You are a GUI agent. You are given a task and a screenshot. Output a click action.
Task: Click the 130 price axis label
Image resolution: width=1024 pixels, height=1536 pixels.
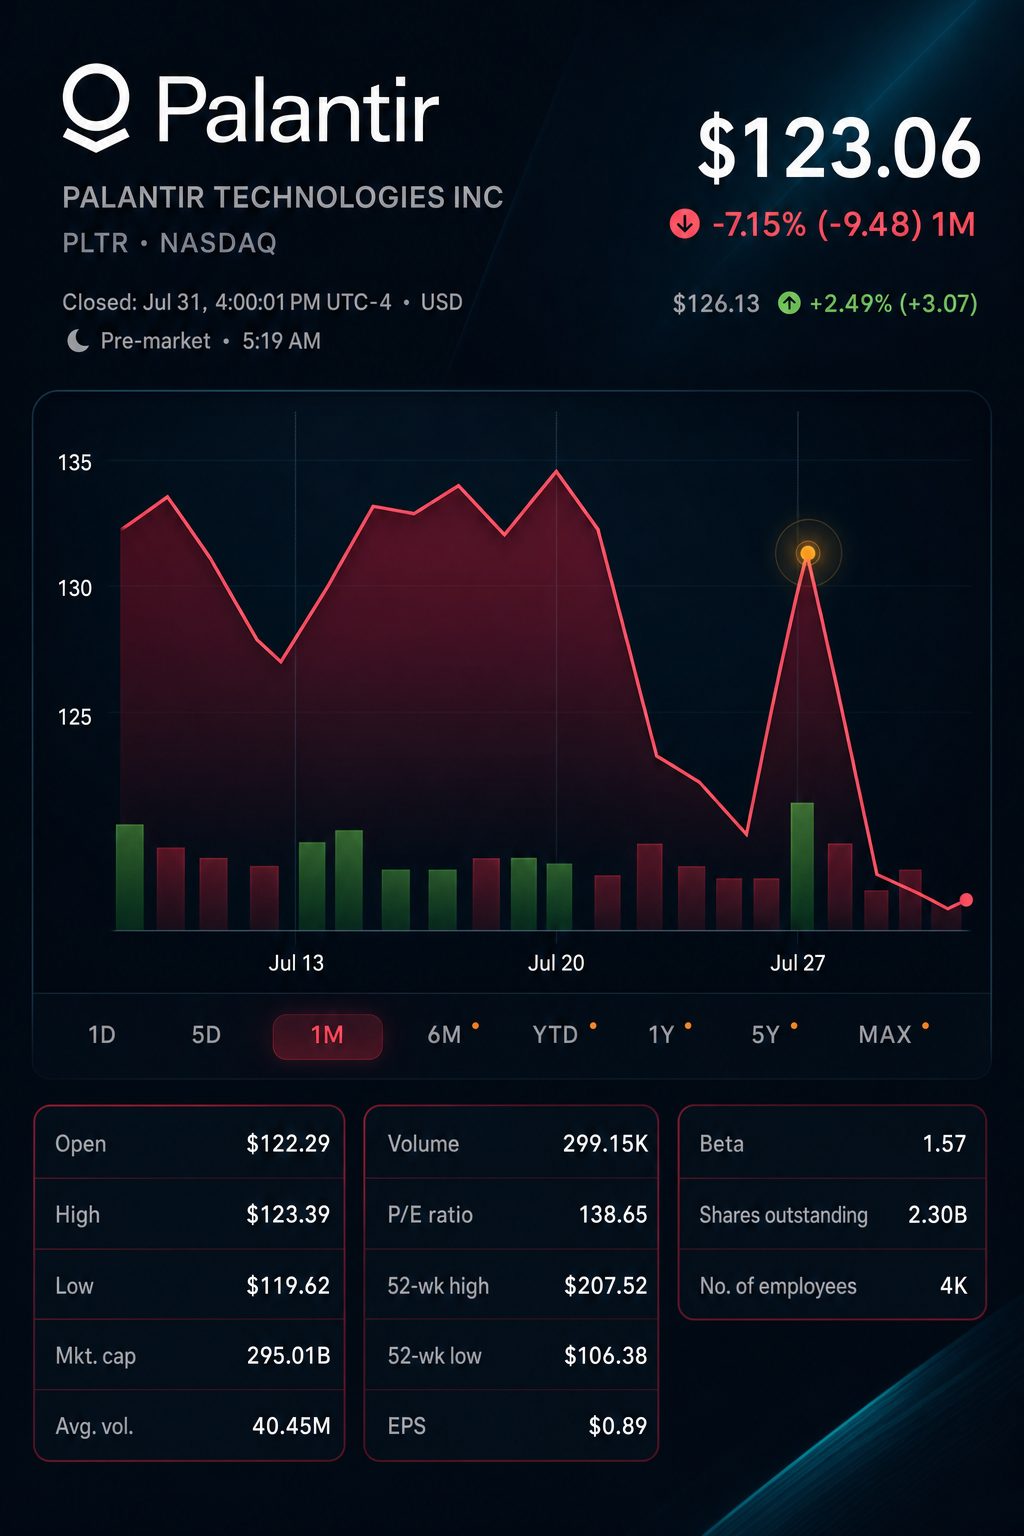tap(75, 588)
